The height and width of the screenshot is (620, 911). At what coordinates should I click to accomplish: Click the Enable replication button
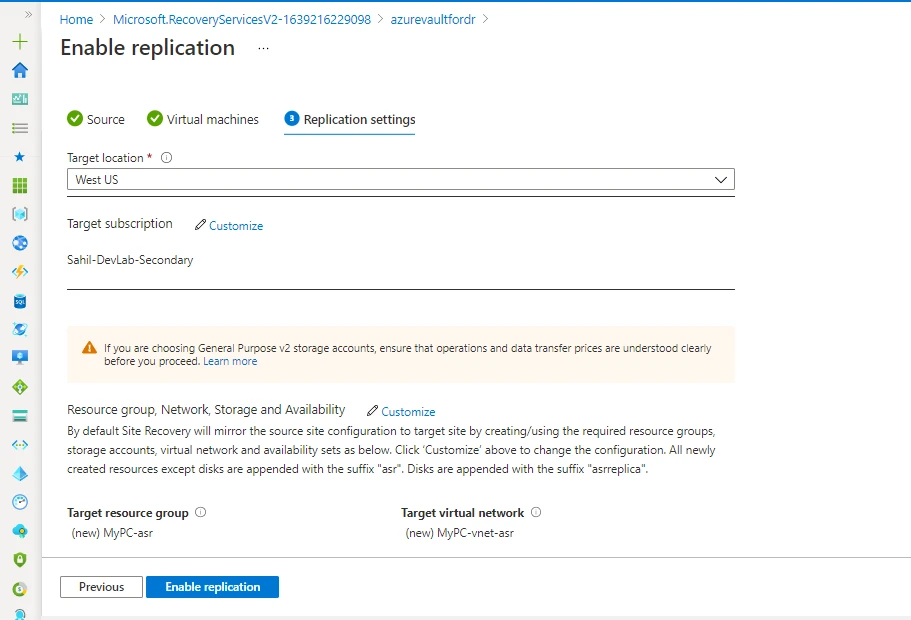point(212,587)
